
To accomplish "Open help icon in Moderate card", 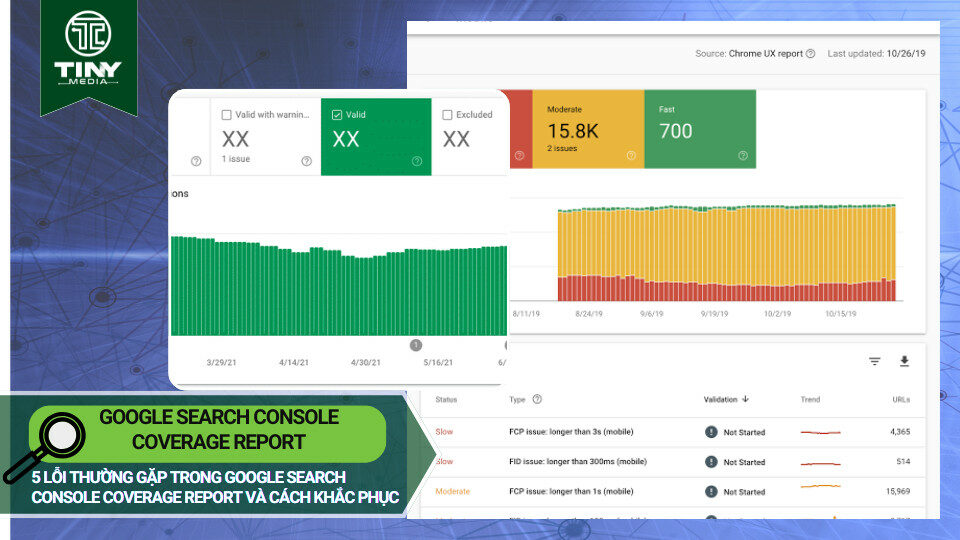I will click(x=631, y=156).
